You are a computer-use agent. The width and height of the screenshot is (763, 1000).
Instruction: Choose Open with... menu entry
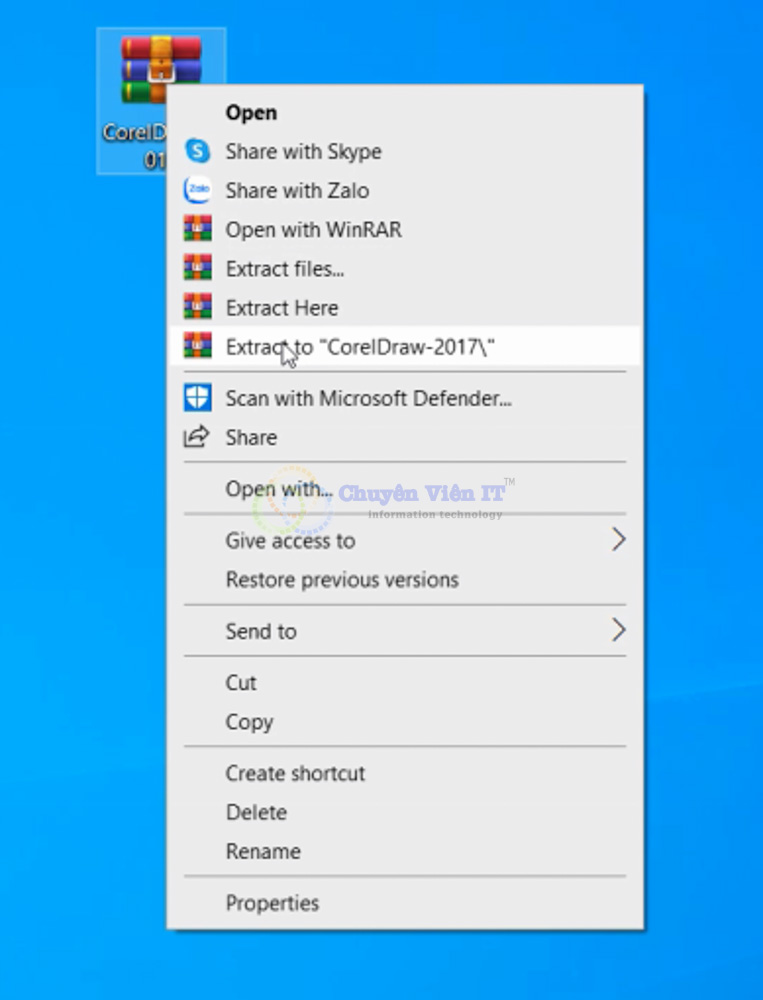[x=279, y=489]
